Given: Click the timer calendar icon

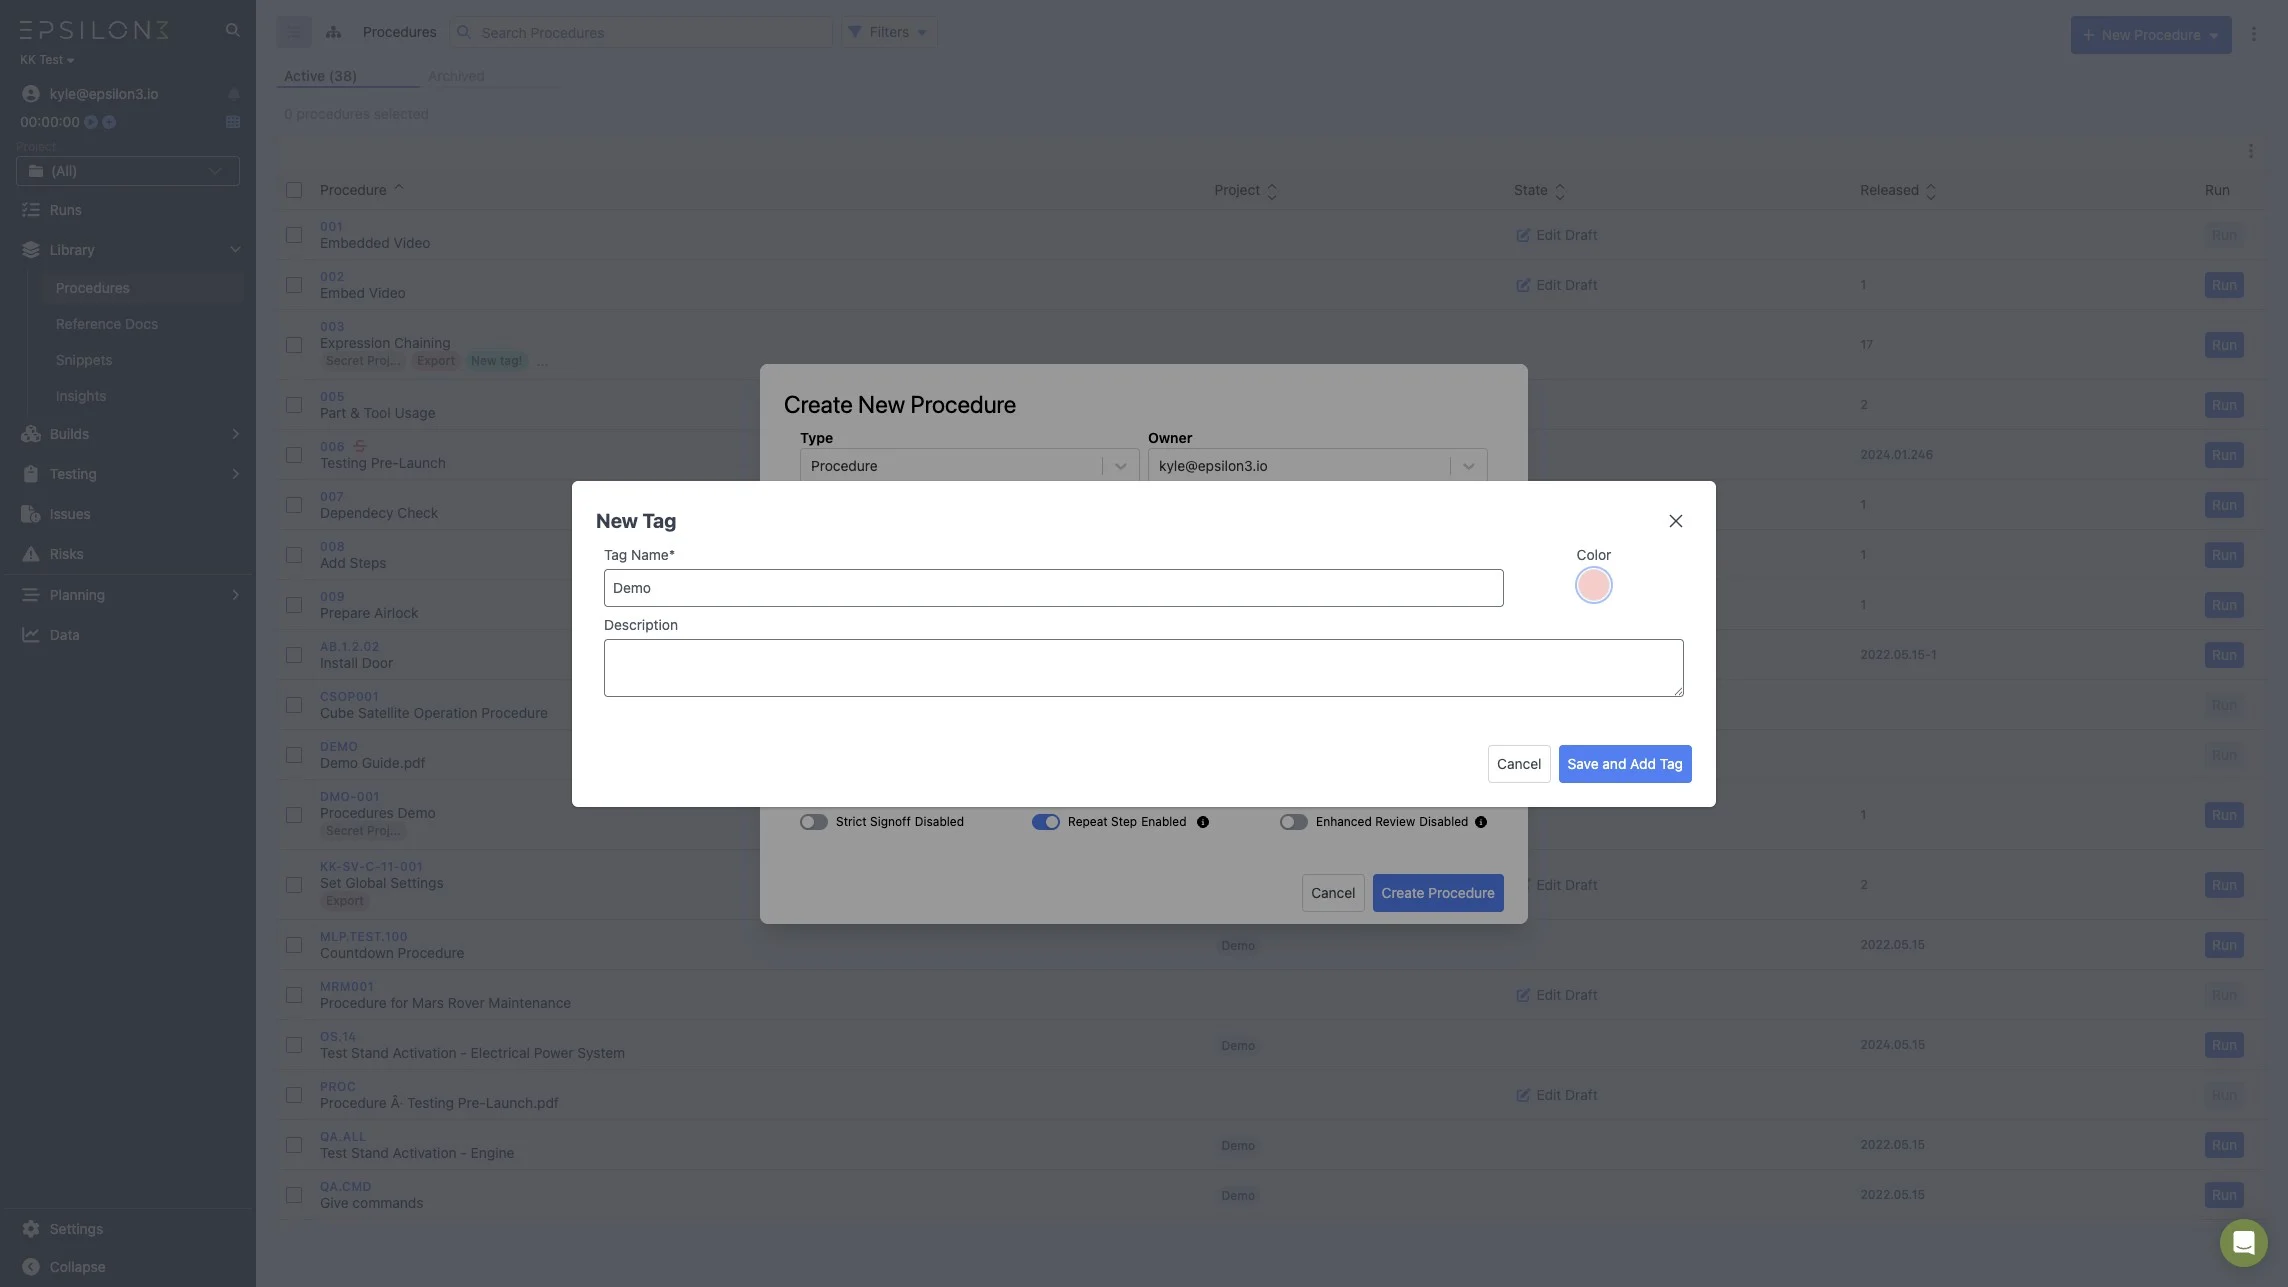Looking at the screenshot, I should (233, 122).
